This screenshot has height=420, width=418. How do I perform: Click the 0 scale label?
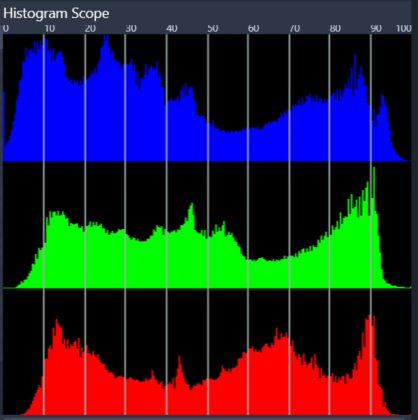pos(6,29)
